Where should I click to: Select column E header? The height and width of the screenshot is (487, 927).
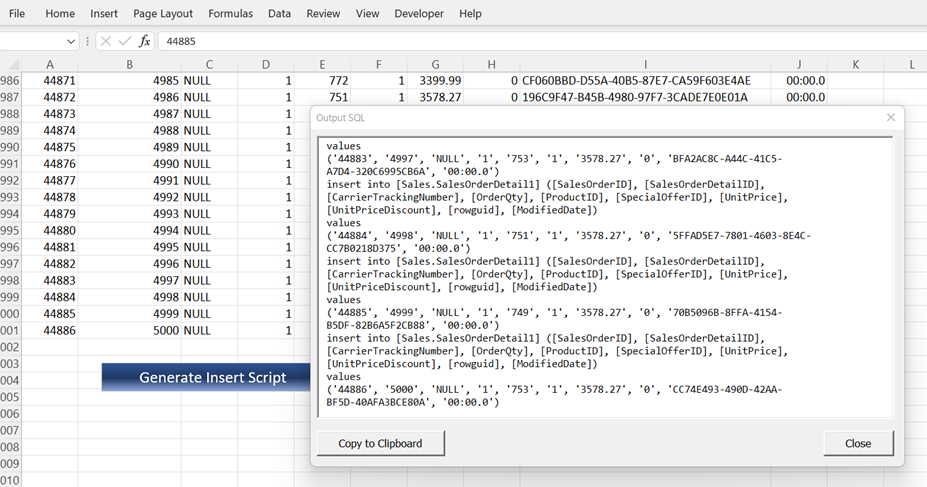click(322, 64)
